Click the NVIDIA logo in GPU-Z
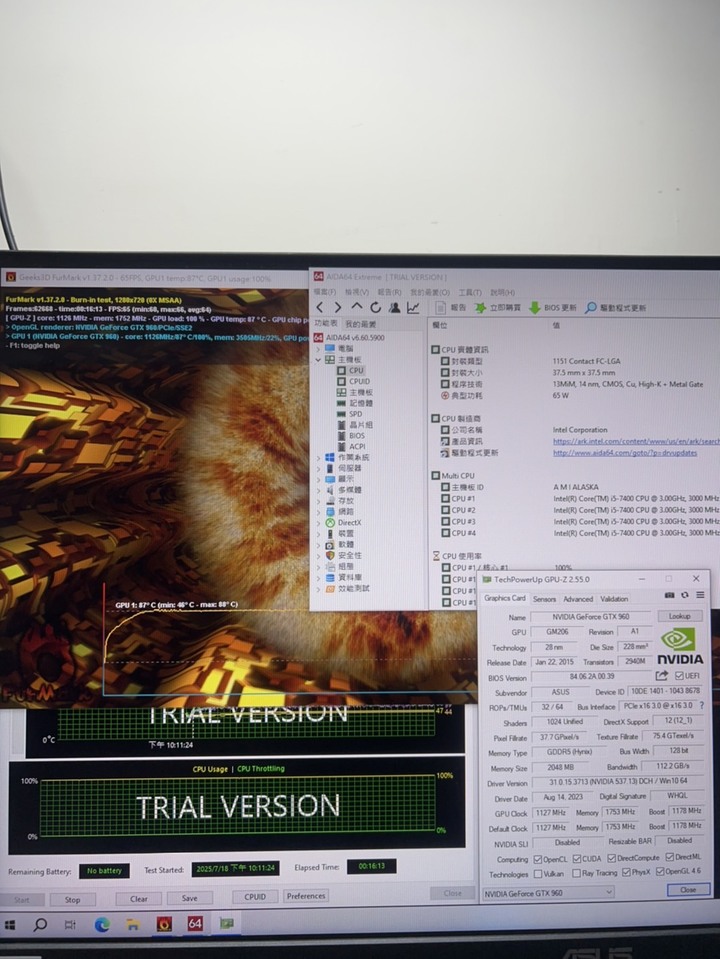 [680, 646]
